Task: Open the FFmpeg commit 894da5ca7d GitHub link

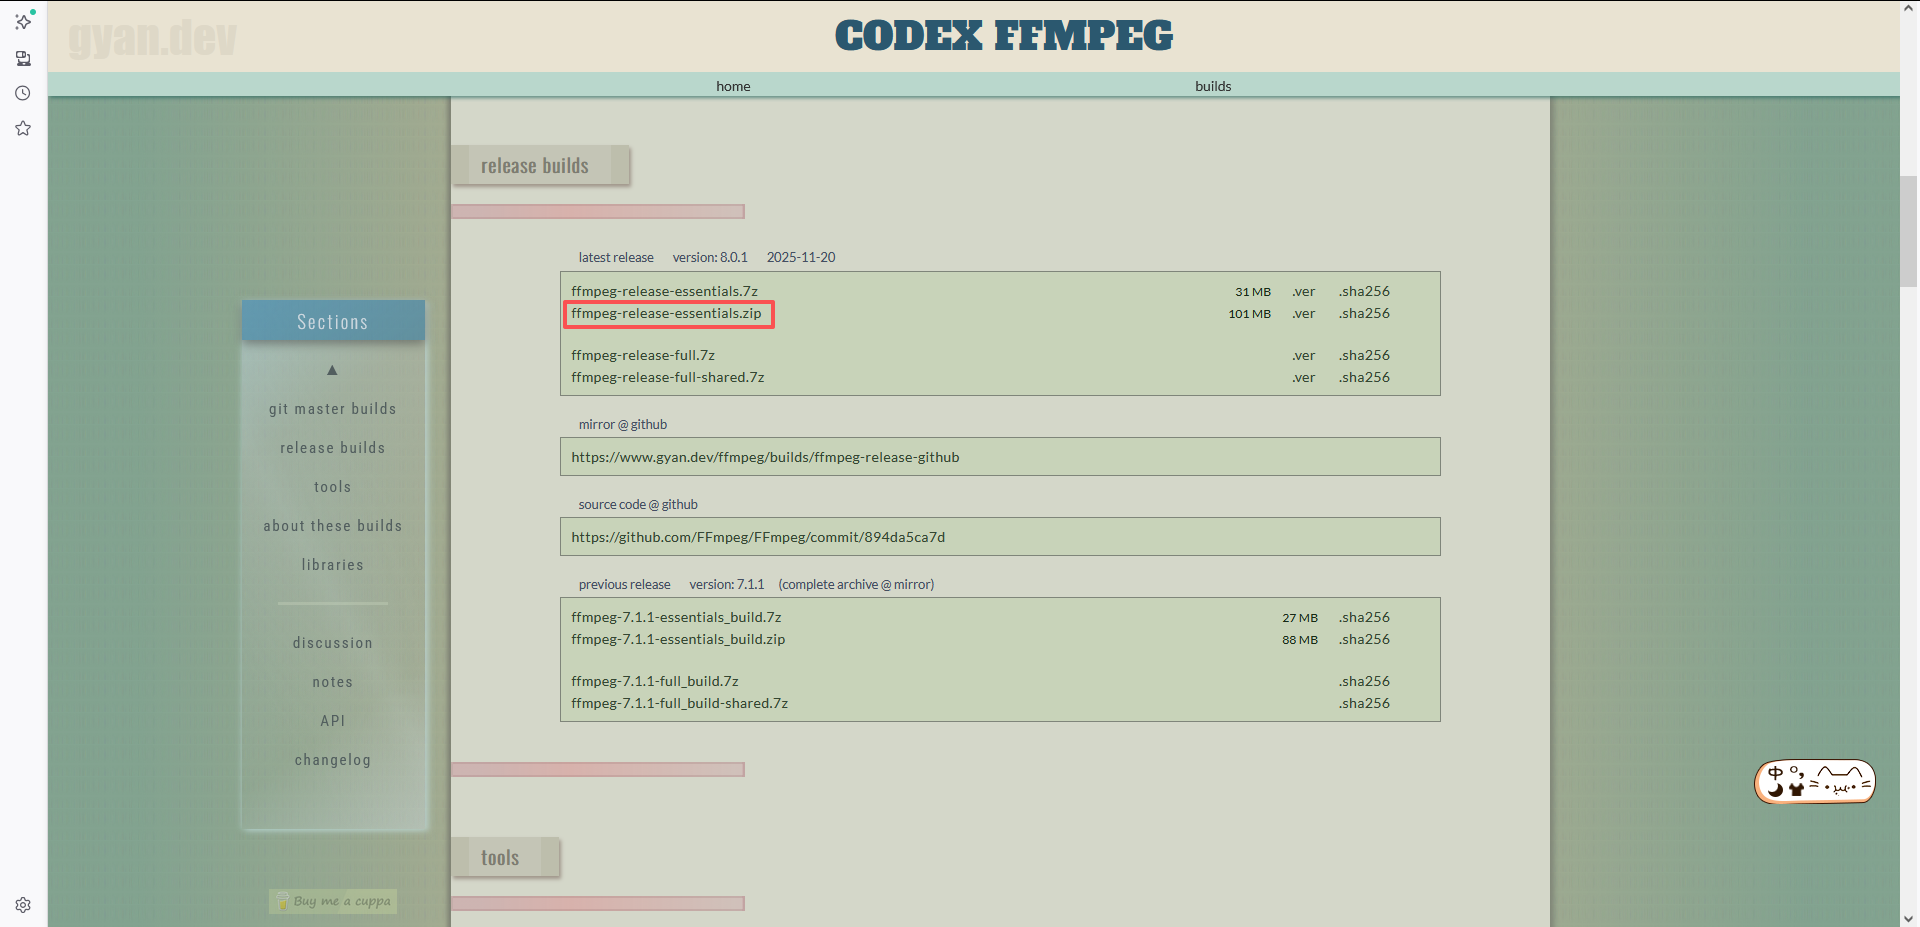Action: coord(758,537)
